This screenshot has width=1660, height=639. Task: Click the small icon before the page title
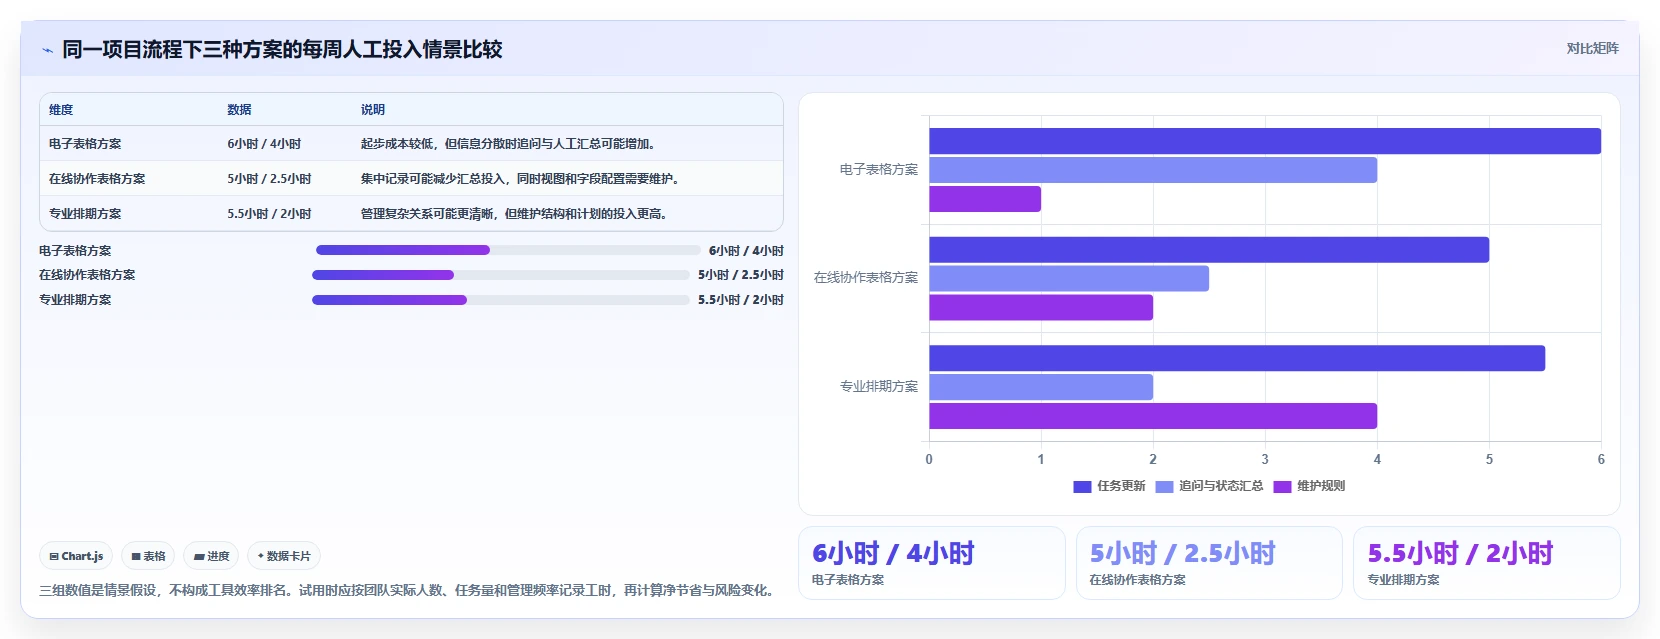click(47, 50)
